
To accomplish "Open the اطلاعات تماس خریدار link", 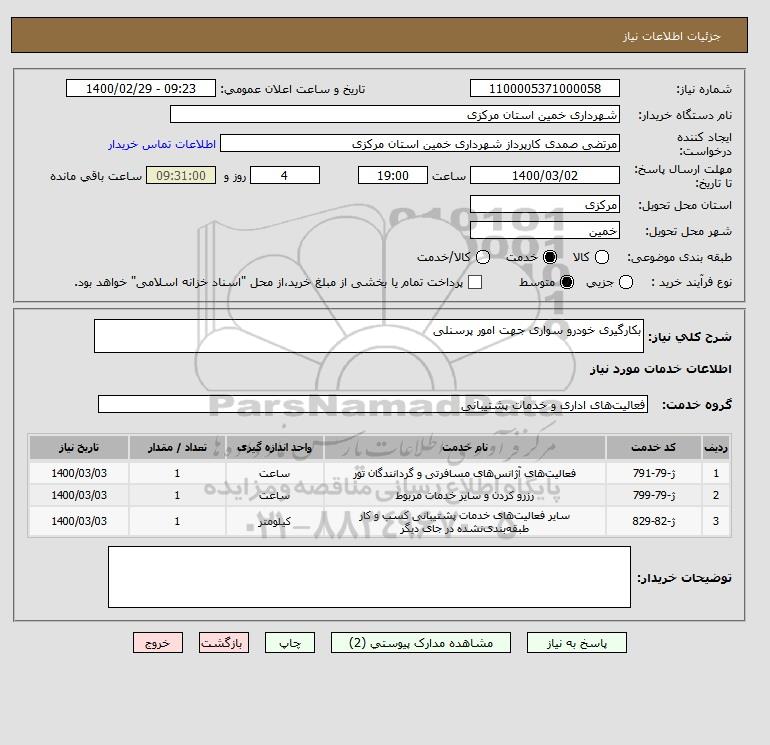I will [x=162, y=144].
